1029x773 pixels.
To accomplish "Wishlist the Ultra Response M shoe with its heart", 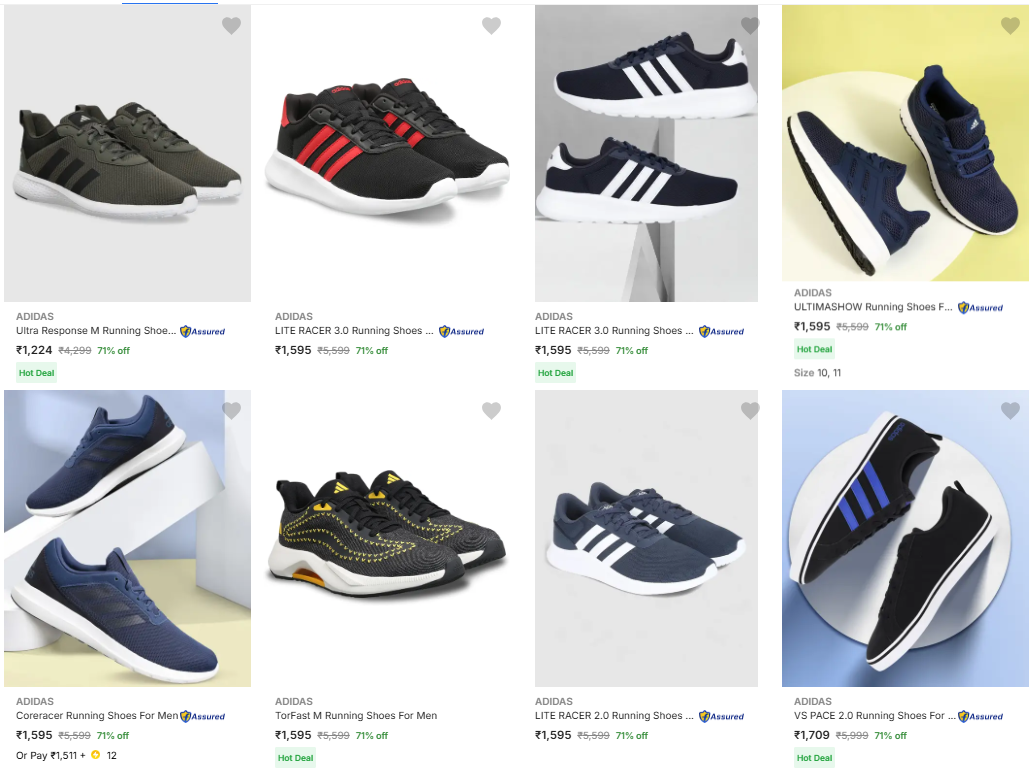I will coord(231,26).
